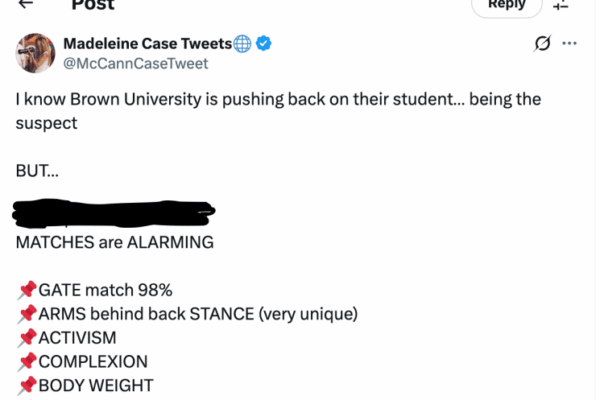600x400 pixels.
Task: Click the pushpin icon beside ARMS behind back
Action: coord(27,314)
